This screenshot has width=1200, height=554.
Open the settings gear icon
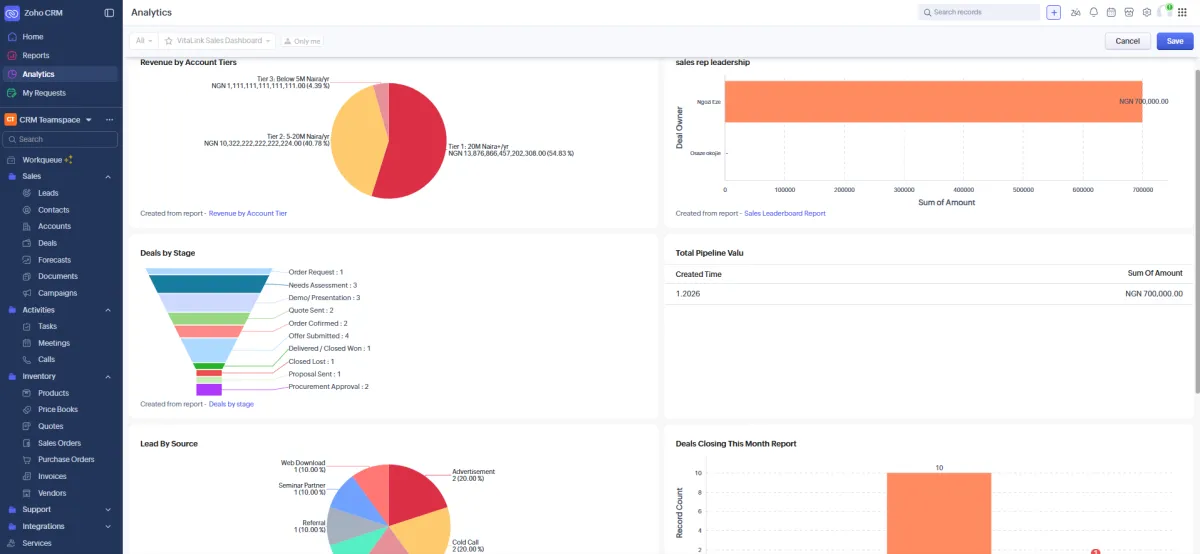(x=1147, y=12)
